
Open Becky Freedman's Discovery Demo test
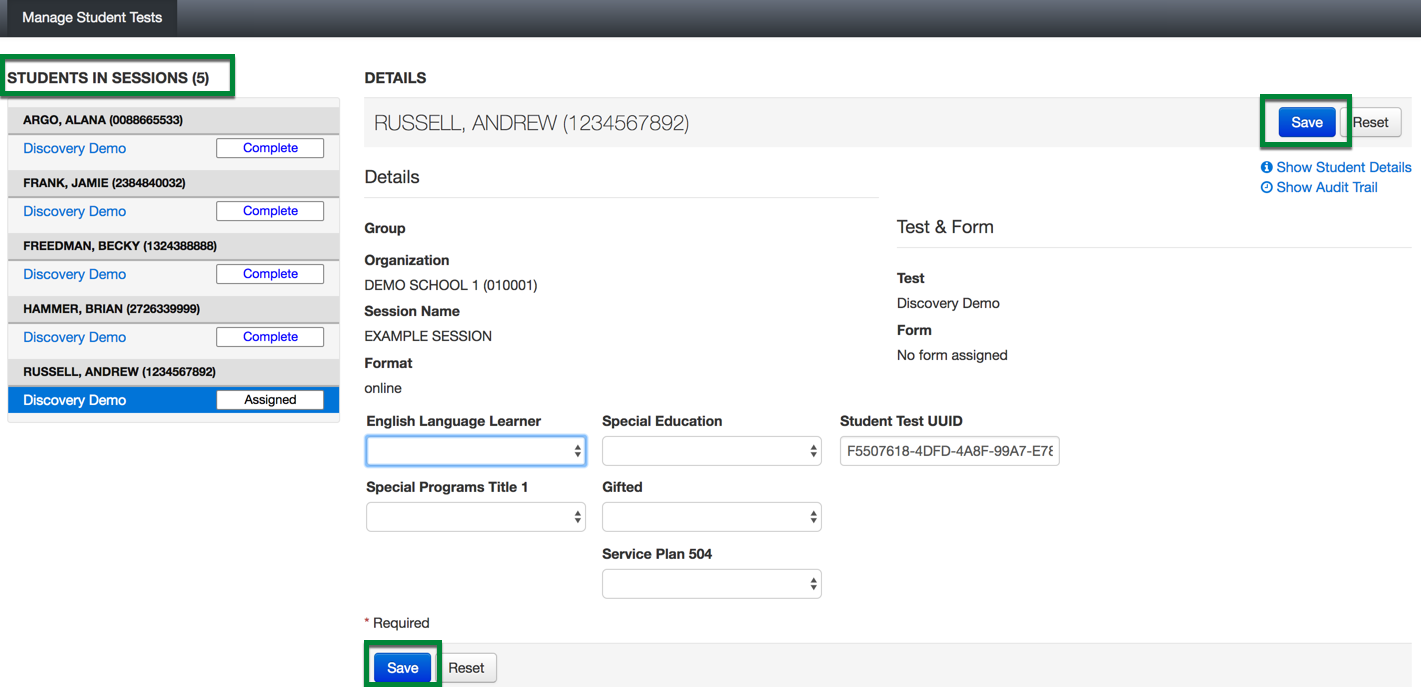(x=75, y=274)
